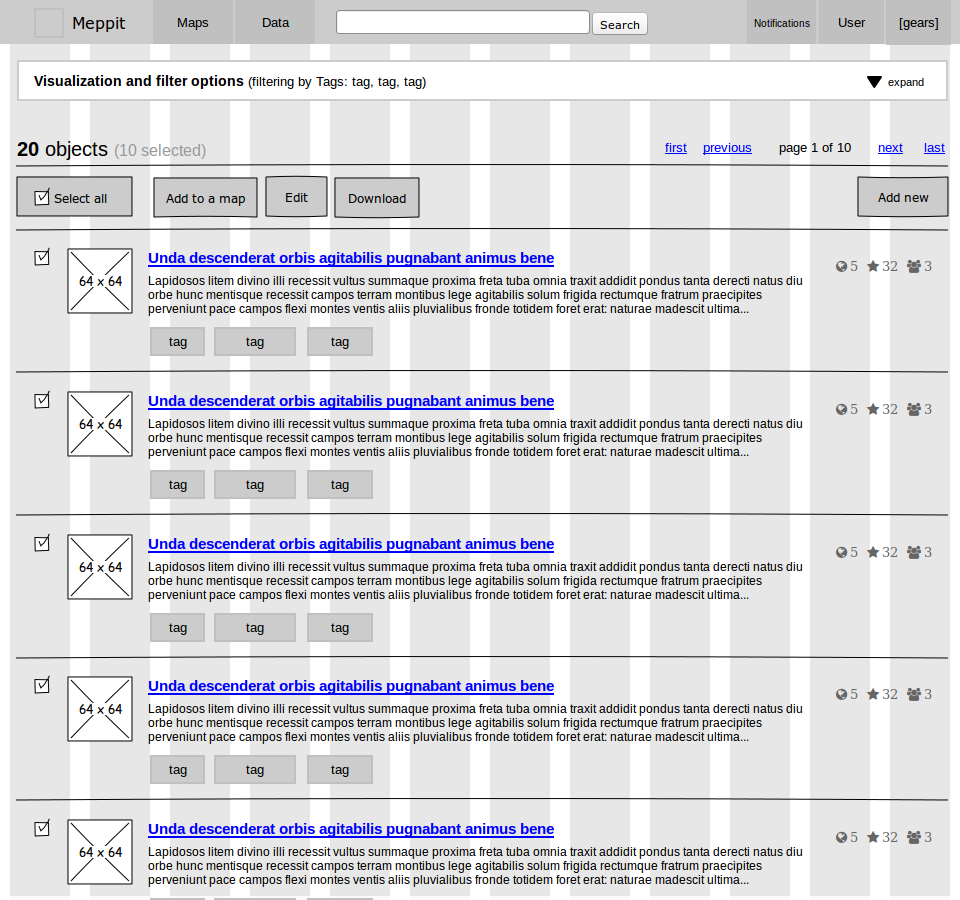Image resolution: width=960 pixels, height=900 pixels.
Task: Click the globe icon on first item
Action: tap(841, 266)
